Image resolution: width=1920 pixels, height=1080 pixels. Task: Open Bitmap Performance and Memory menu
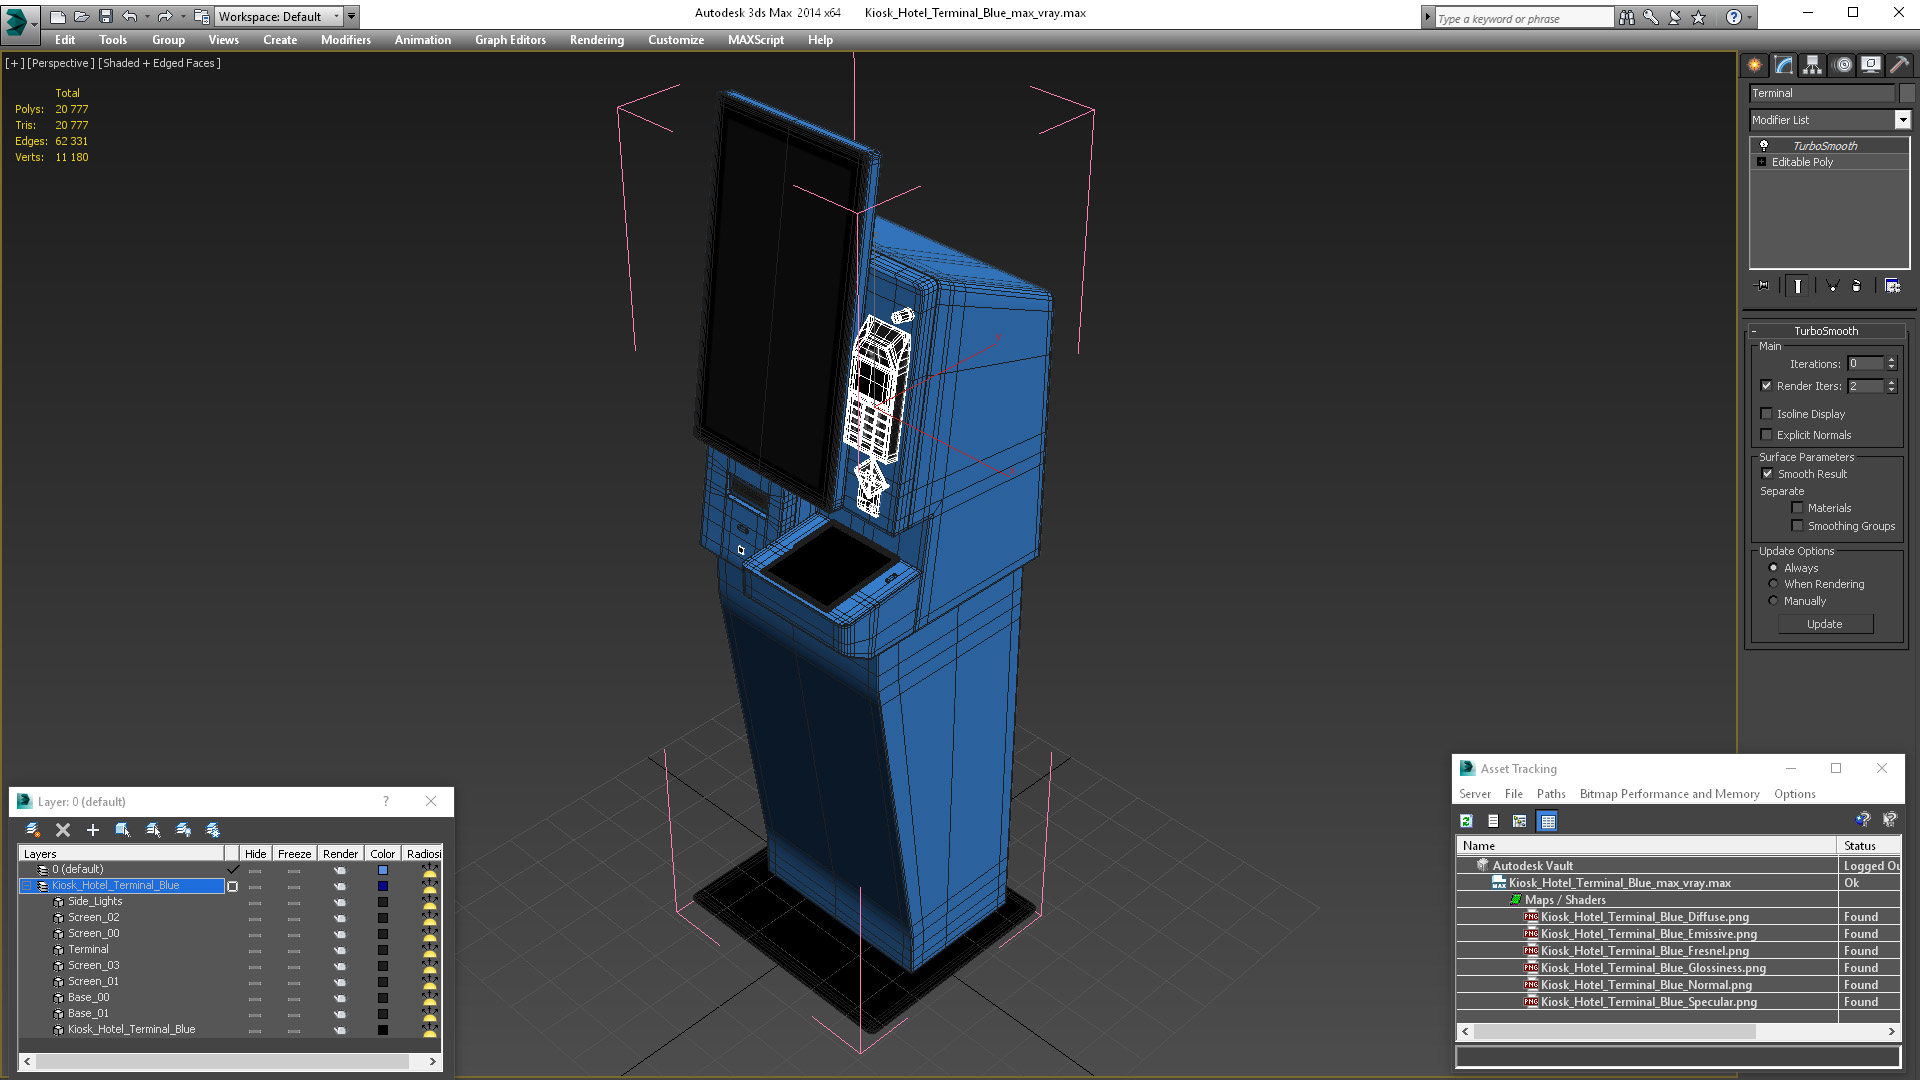pyautogui.click(x=1669, y=794)
